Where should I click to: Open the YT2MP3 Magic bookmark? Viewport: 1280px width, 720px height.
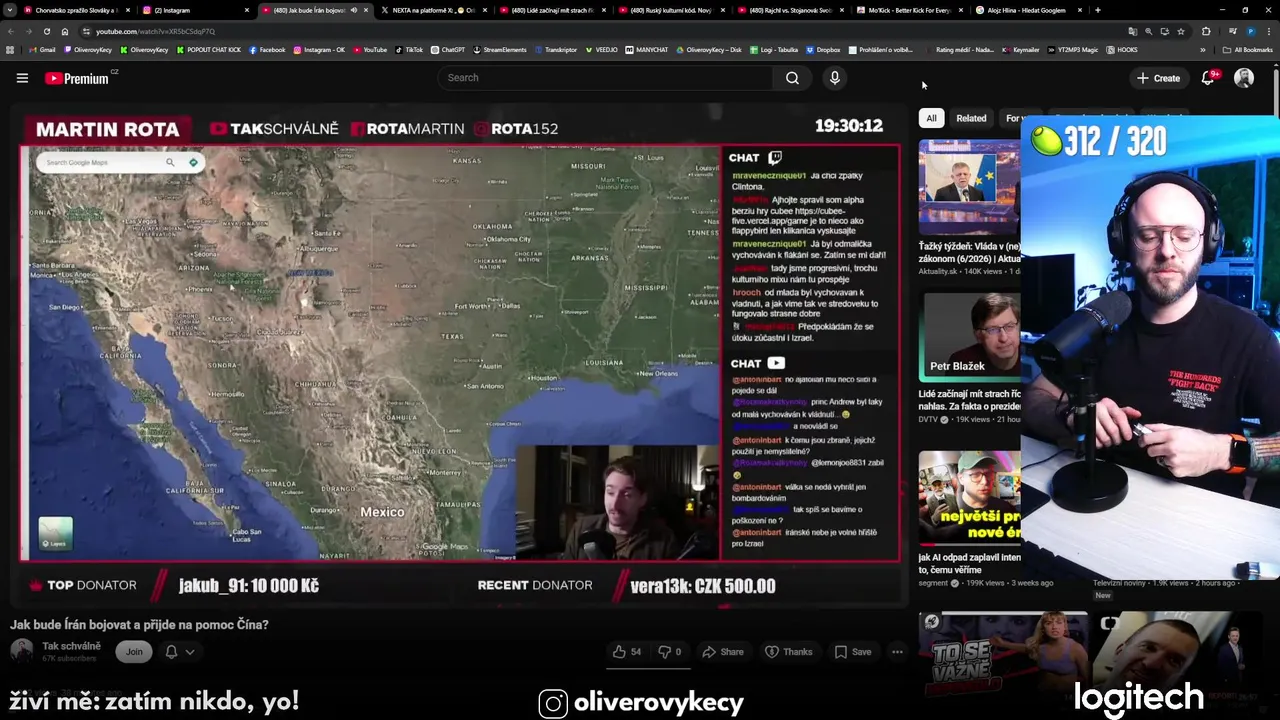point(1073,49)
